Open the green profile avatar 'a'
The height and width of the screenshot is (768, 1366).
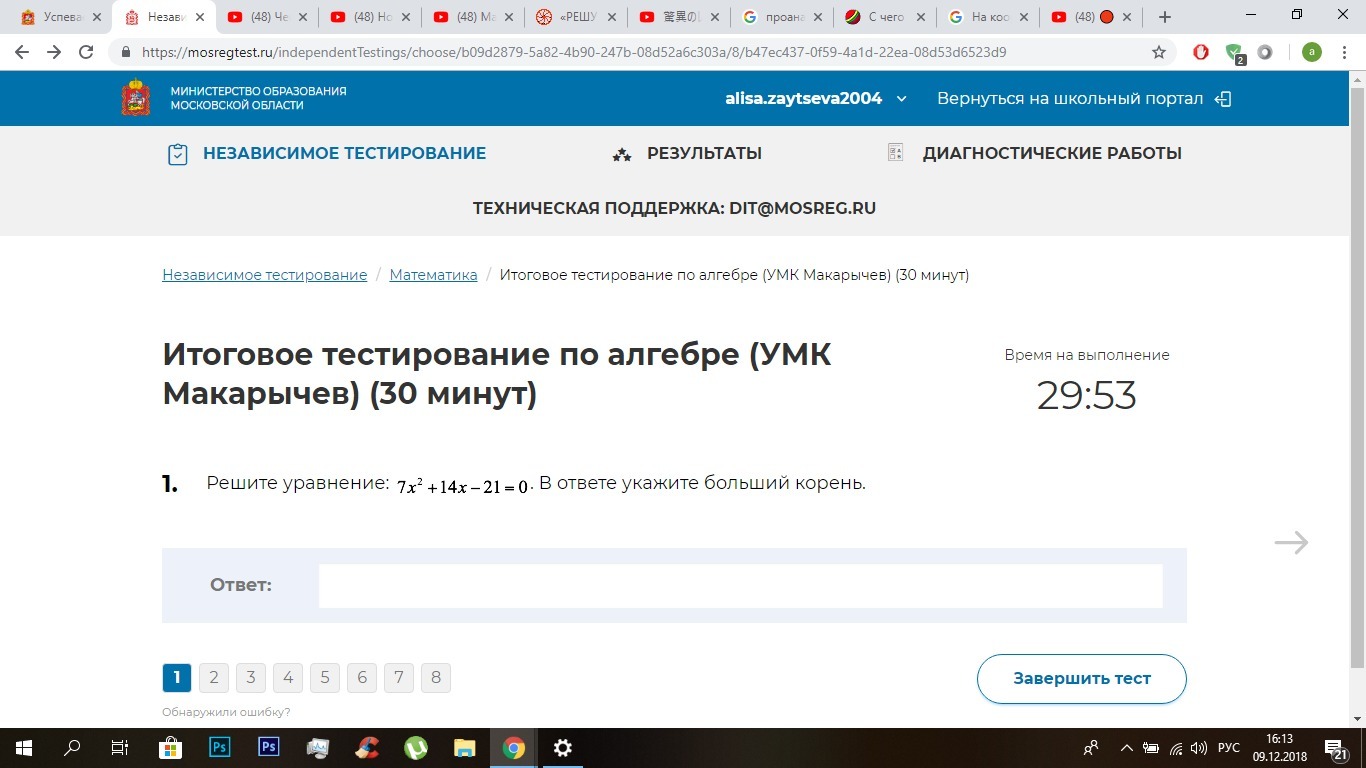1312,52
